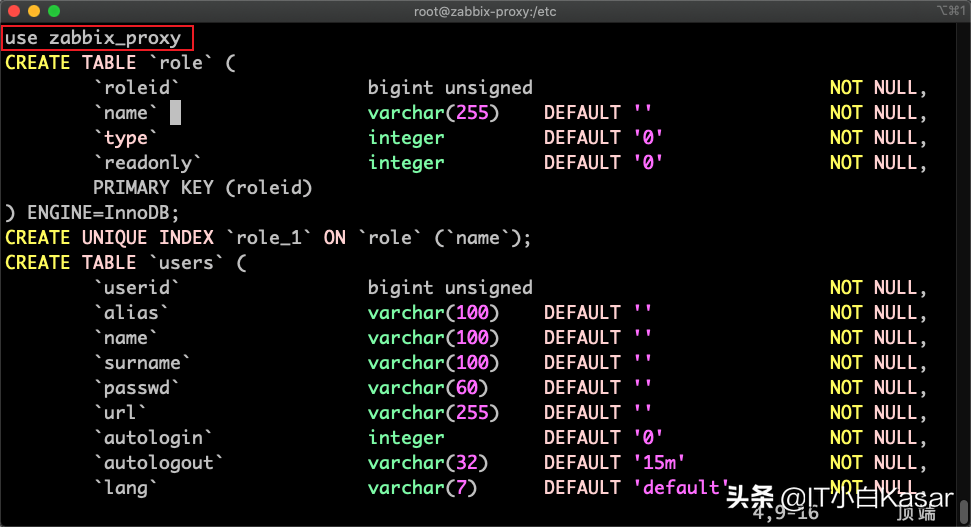Click the `userid` column name
The width and height of the screenshot is (971, 527).
point(137,288)
